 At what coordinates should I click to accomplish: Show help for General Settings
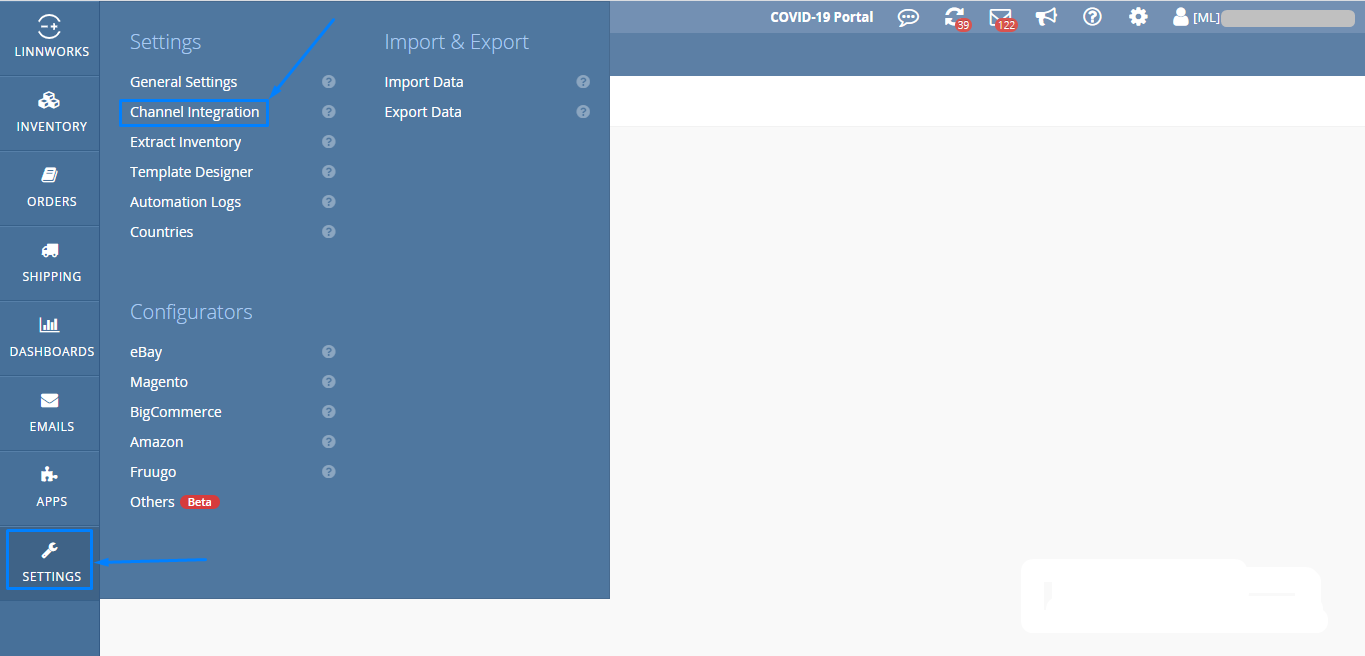(x=329, y=82)
